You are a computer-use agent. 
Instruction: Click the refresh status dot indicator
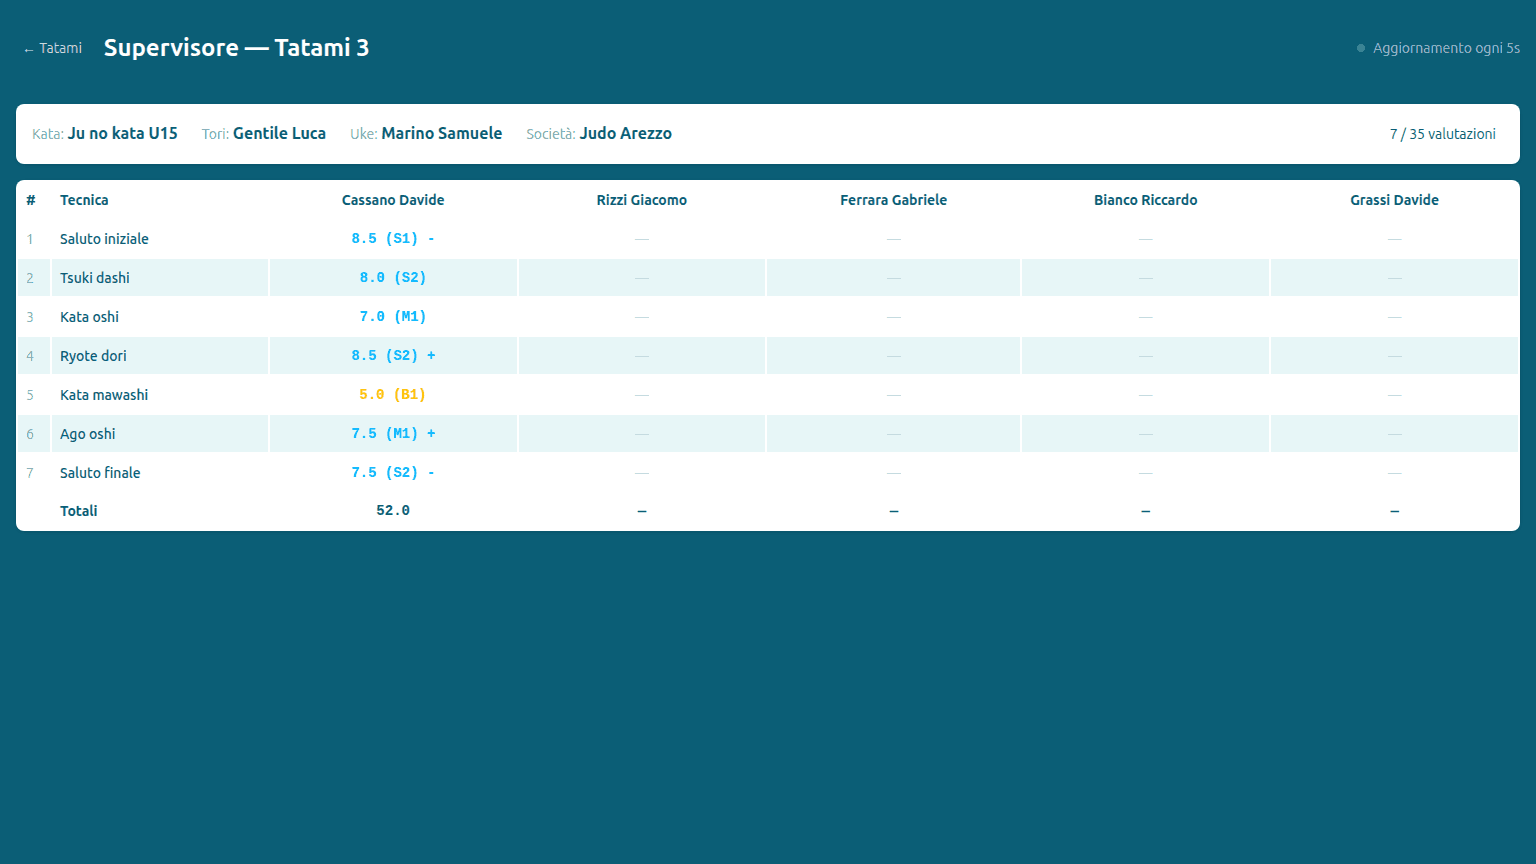click(1361, 48)
